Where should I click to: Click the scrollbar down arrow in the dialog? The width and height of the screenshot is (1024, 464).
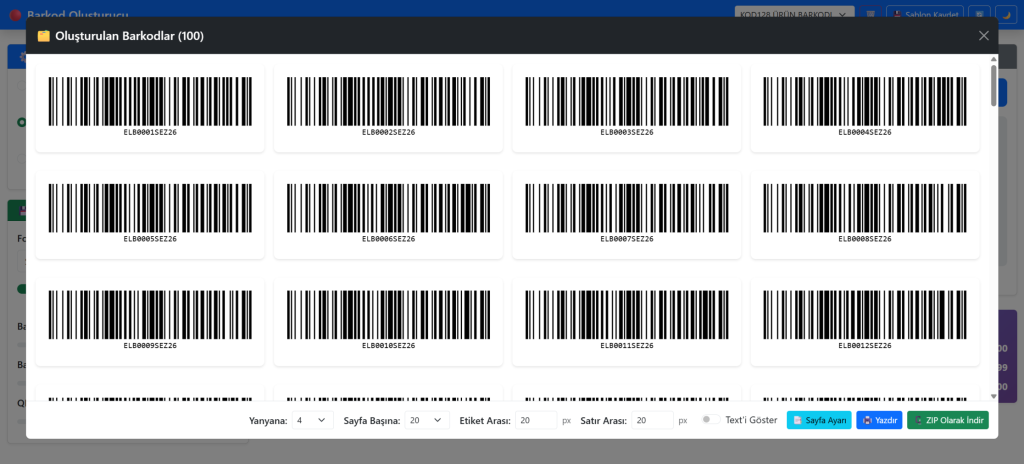993,396
